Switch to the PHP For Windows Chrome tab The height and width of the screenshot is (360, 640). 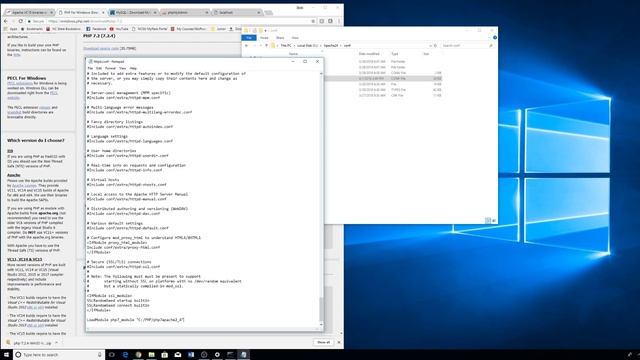click(x=81, y=13)
